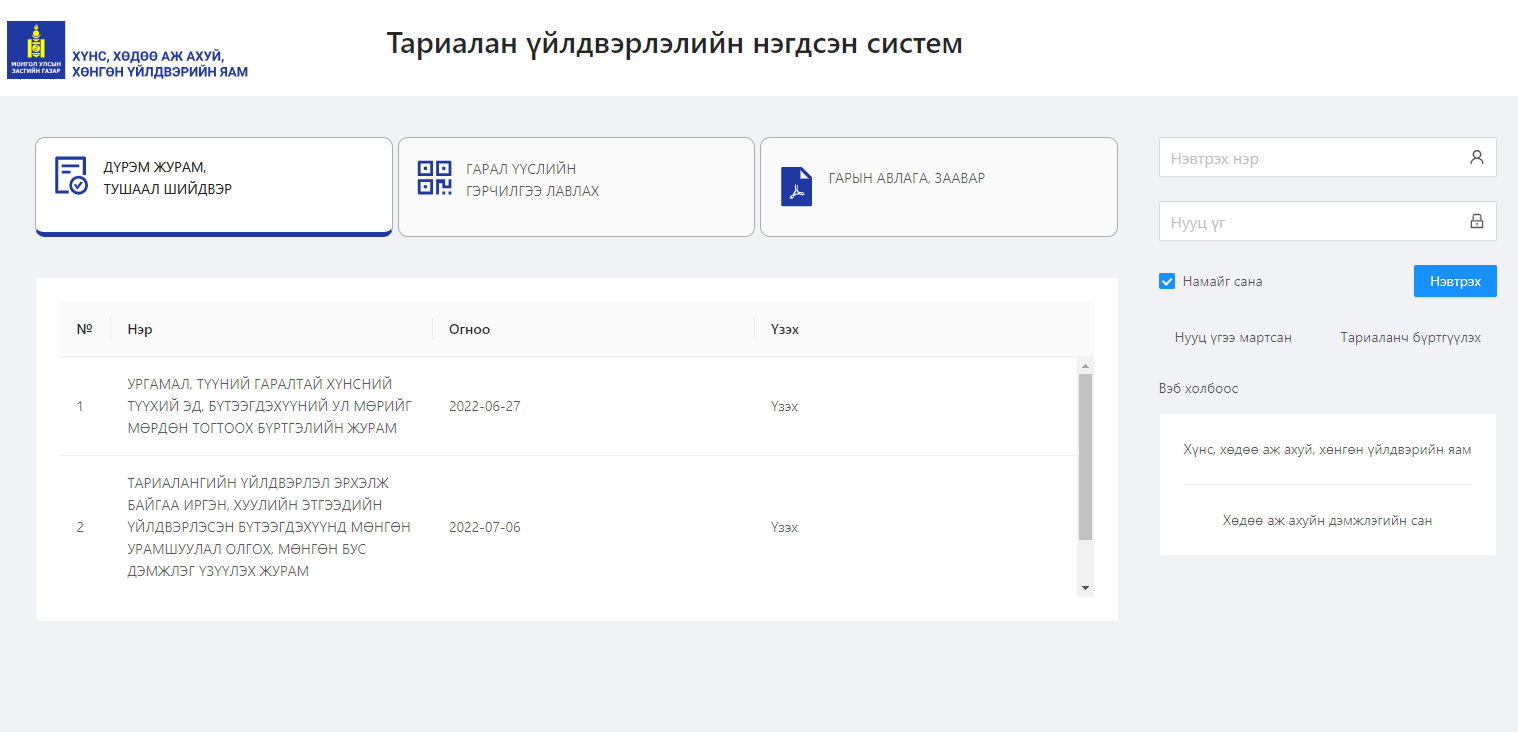Click the table scrollbar down arrow

pos(1085,588)
